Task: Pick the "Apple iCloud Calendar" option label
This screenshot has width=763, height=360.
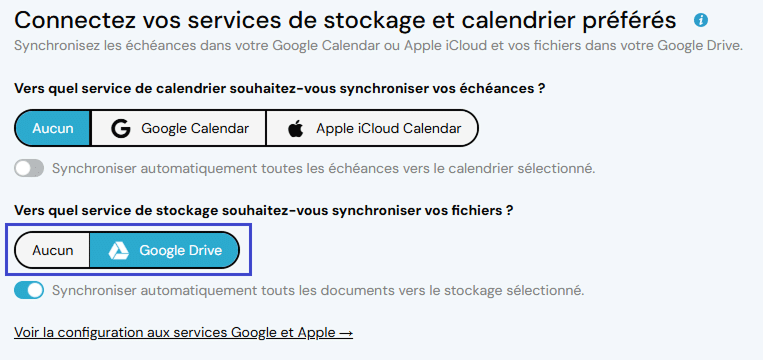Action: click(388, 128)
